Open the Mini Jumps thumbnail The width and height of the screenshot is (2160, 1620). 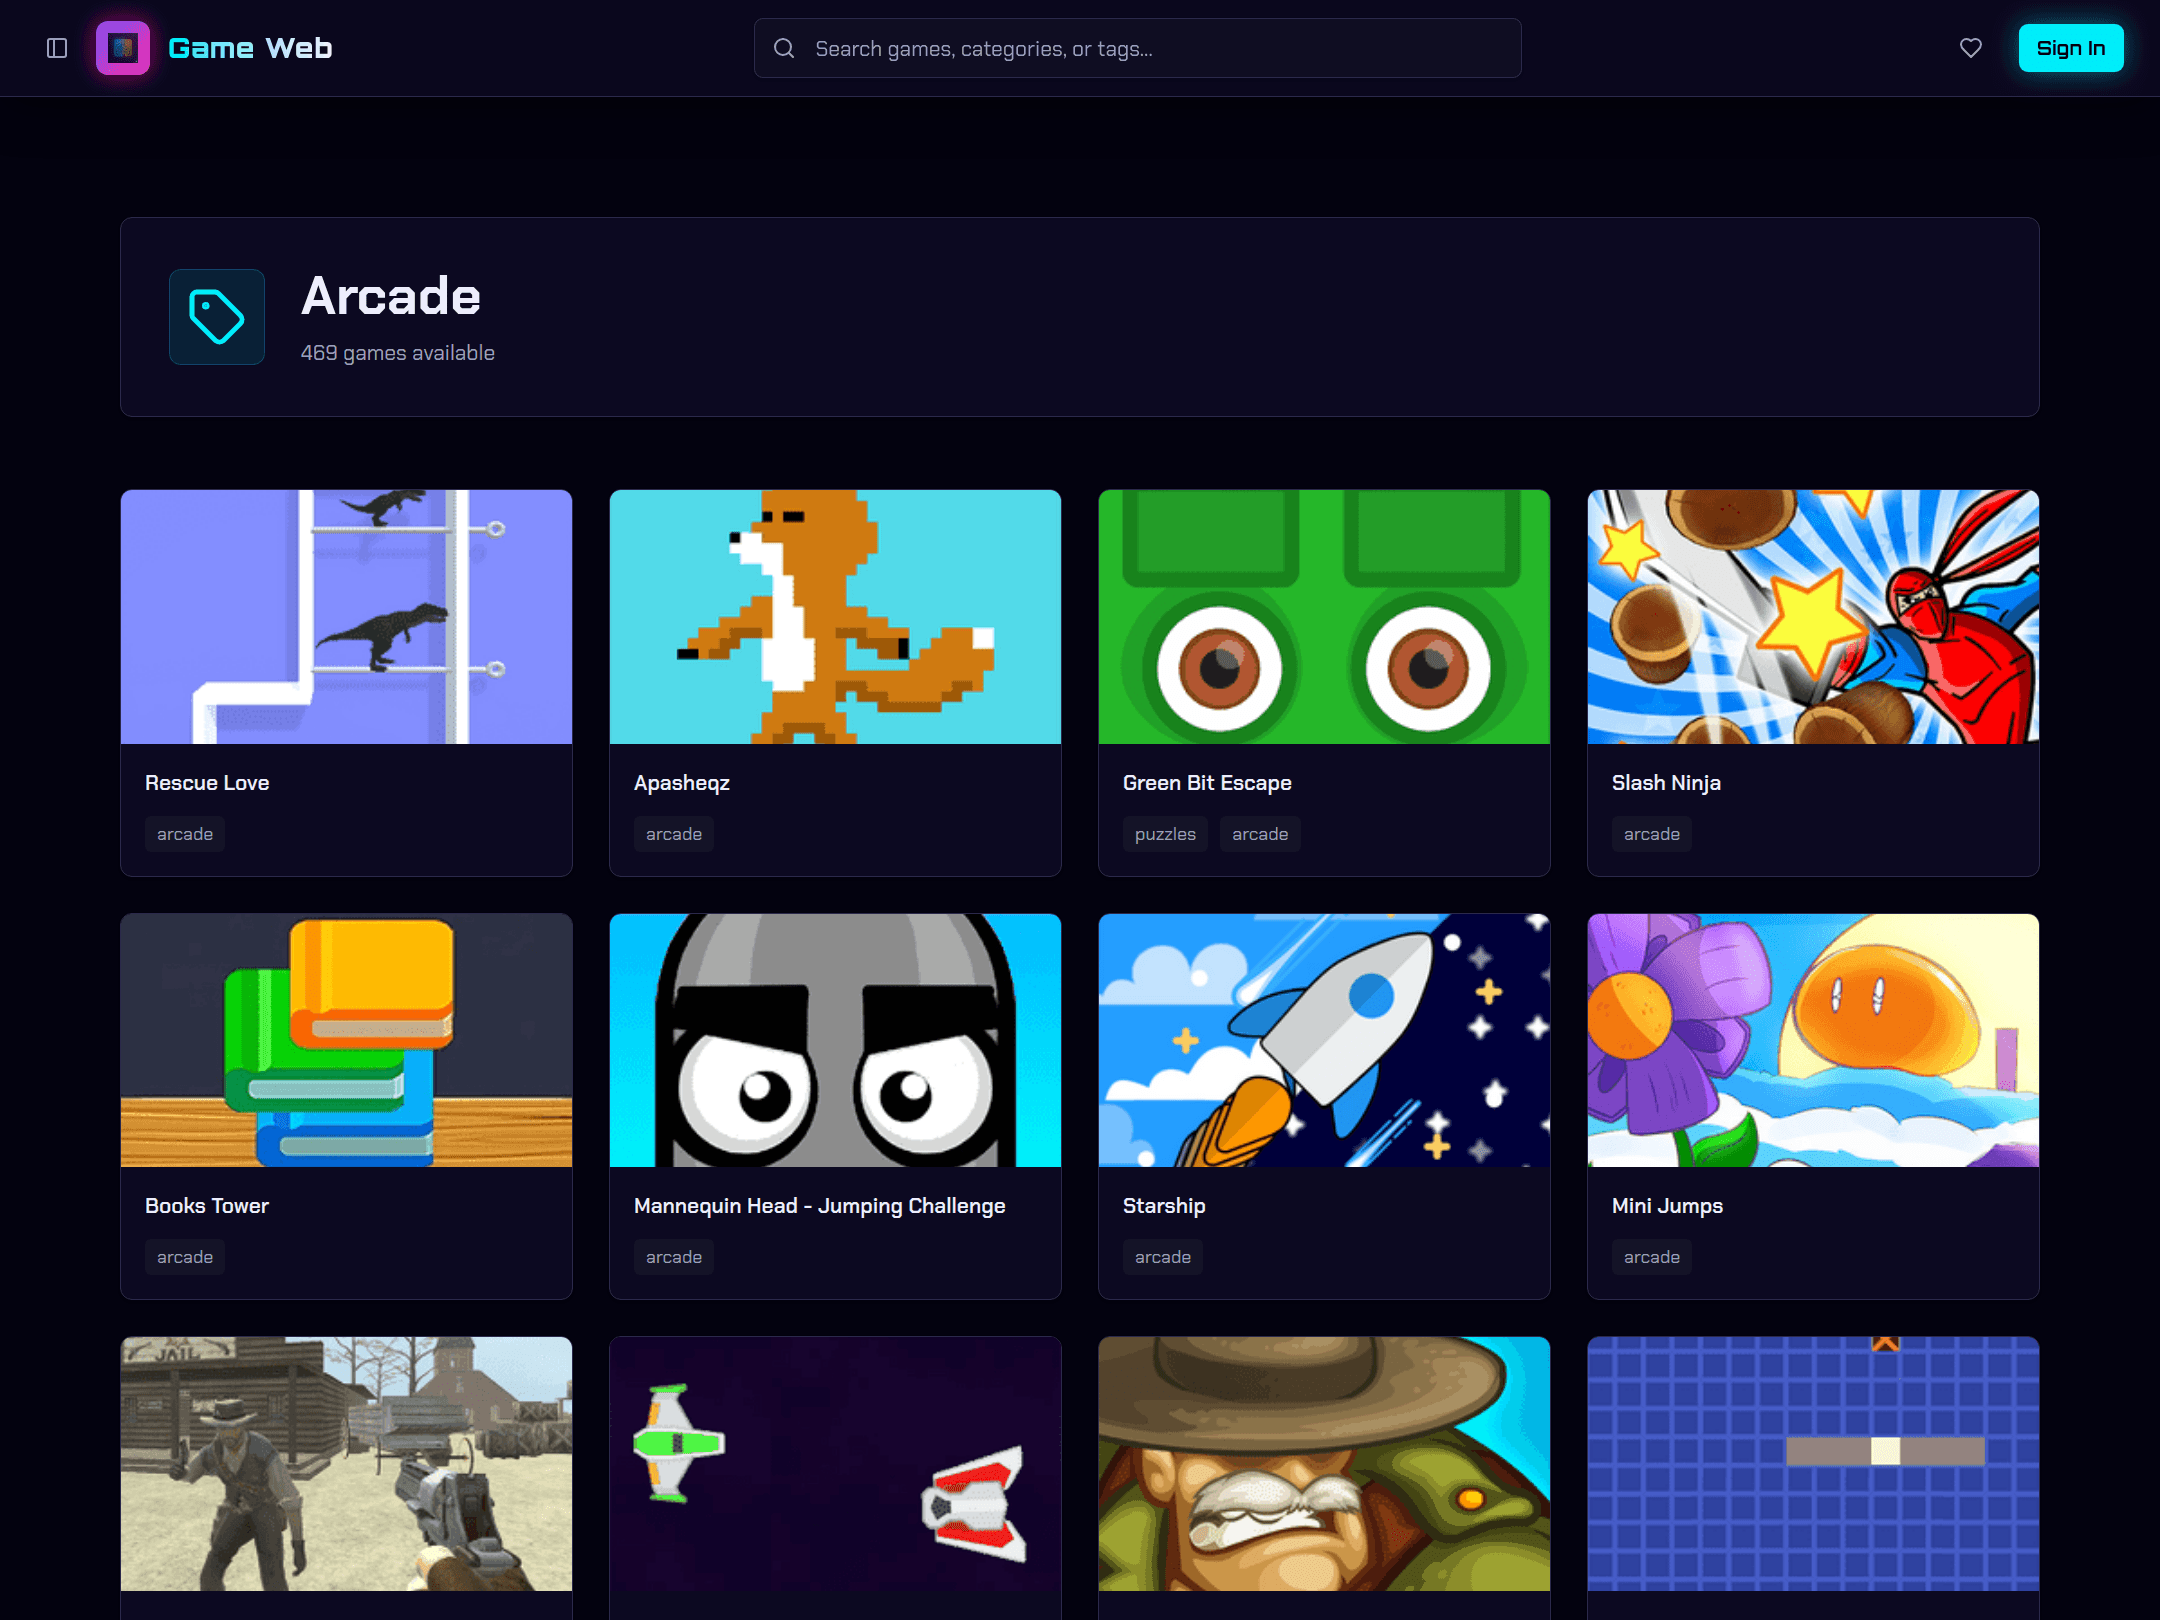point(1813,1040)
